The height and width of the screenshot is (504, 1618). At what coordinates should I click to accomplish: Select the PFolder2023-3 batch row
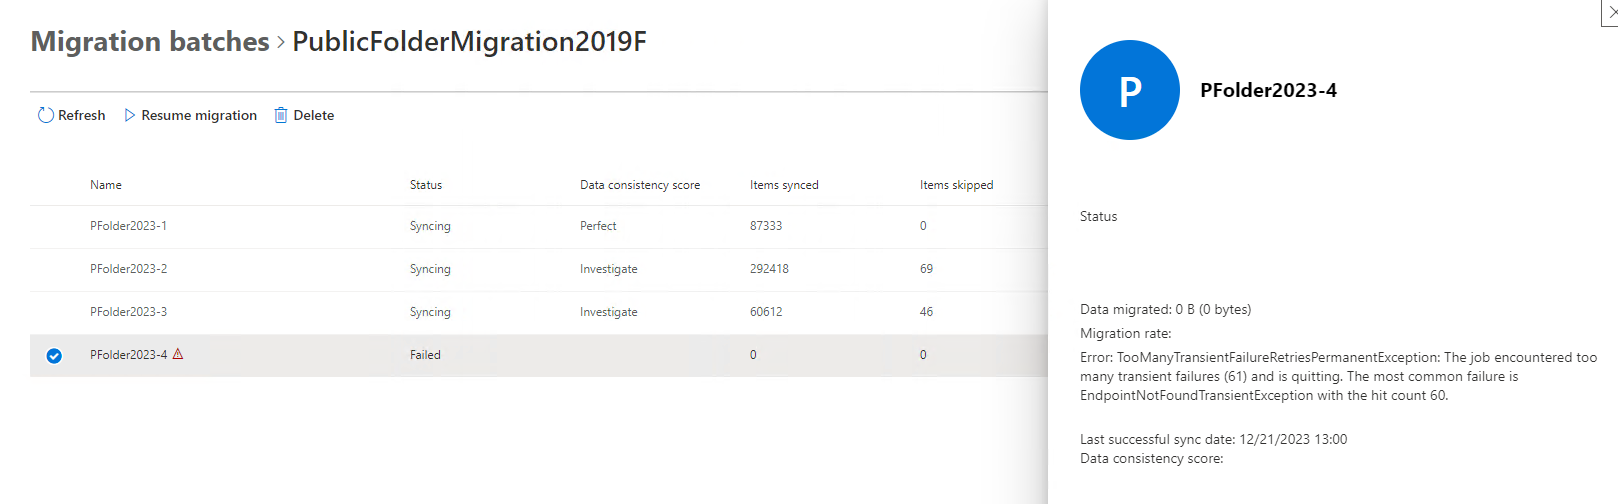click(129, 312)
